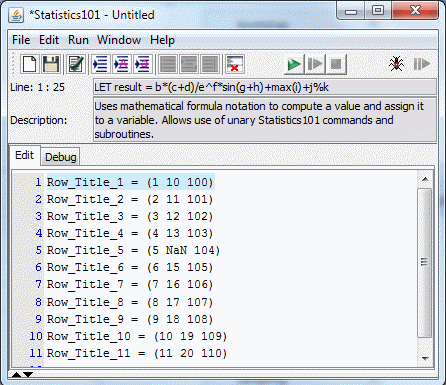This screenshot has height=385, width=446.
Task: Click code line Row_Title_5 with NaN value
Action: (x=133, y=250)
